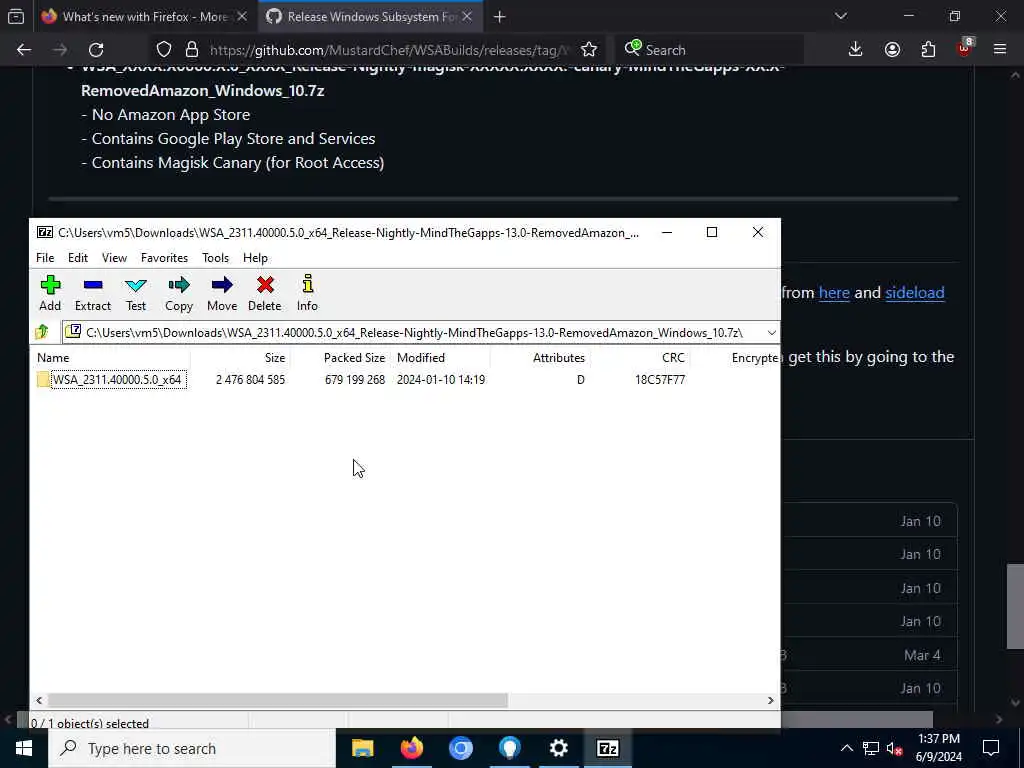Bookmark this page with the star
The image size is (1024, 768).
[x=588, y=50]
